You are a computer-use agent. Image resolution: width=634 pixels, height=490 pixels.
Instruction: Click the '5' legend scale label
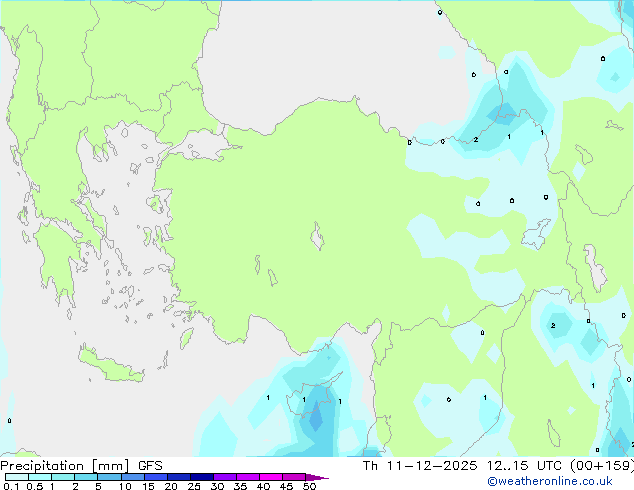pyautogui.click(x=98, y=486)
